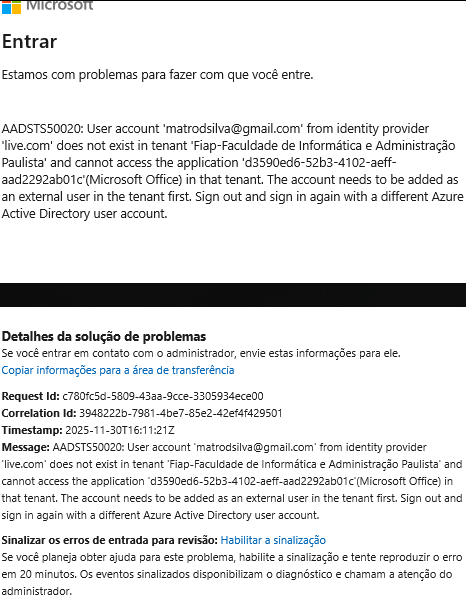Screen dimensions: 466x599
Task: Click the 'Se você entrar em contato' instruction line
Action: [x=201, y=353]
